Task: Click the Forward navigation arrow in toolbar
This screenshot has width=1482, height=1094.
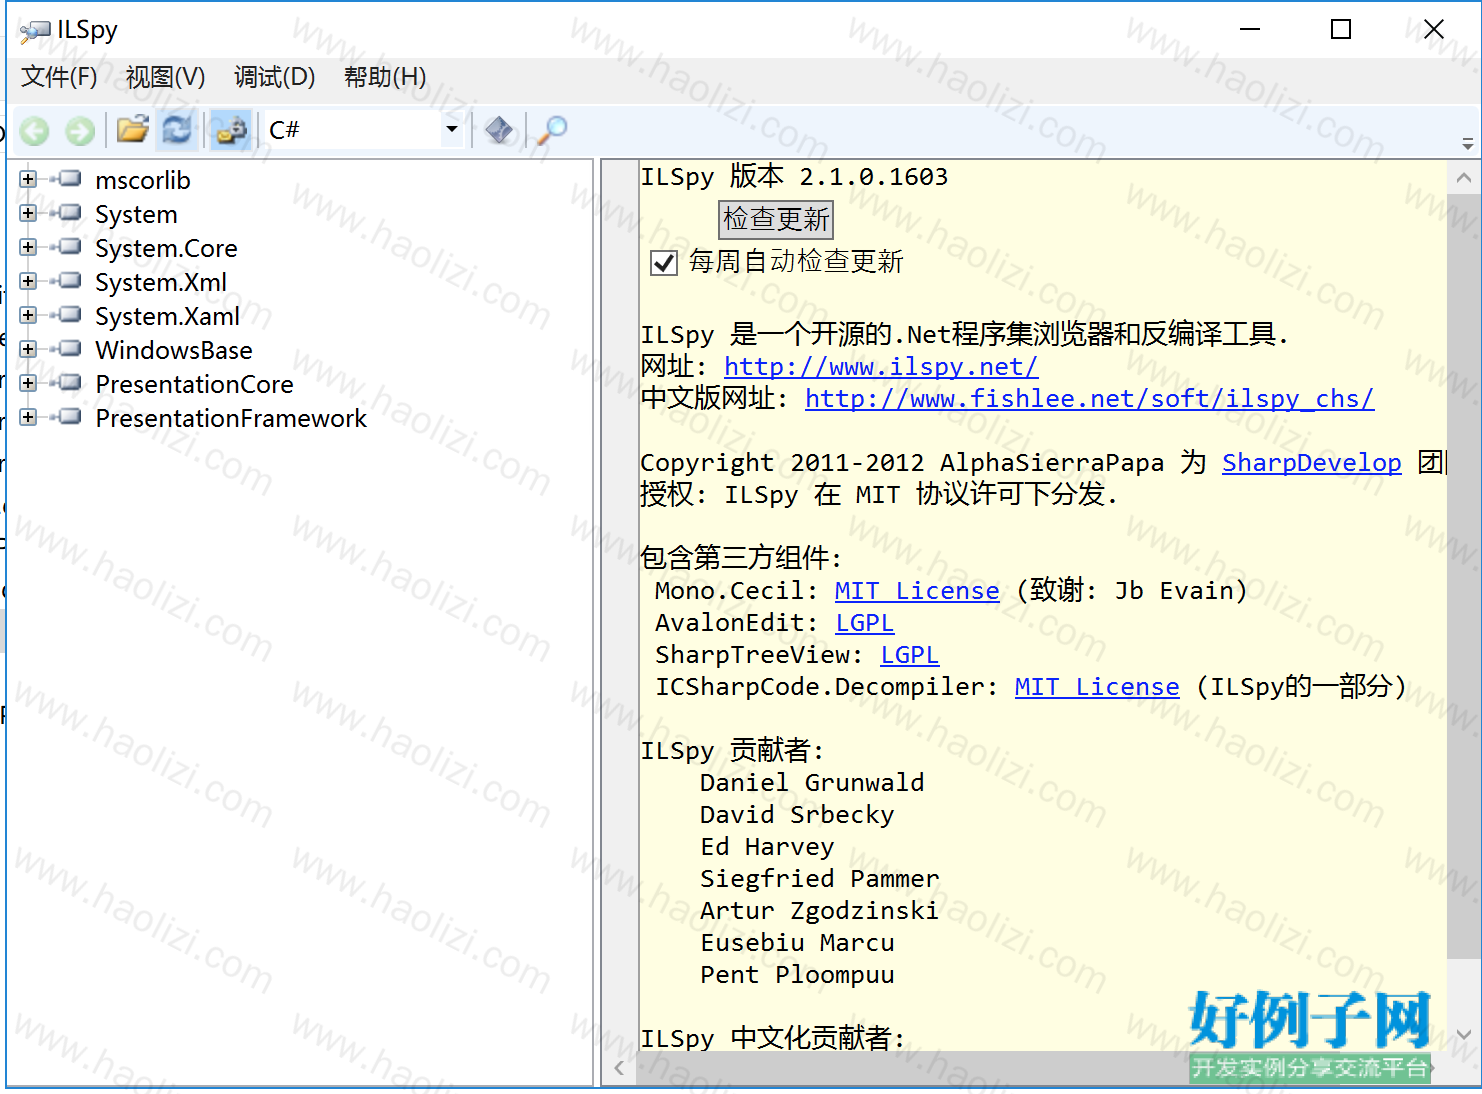Action: pyautogui.click(x=80, y=130)
